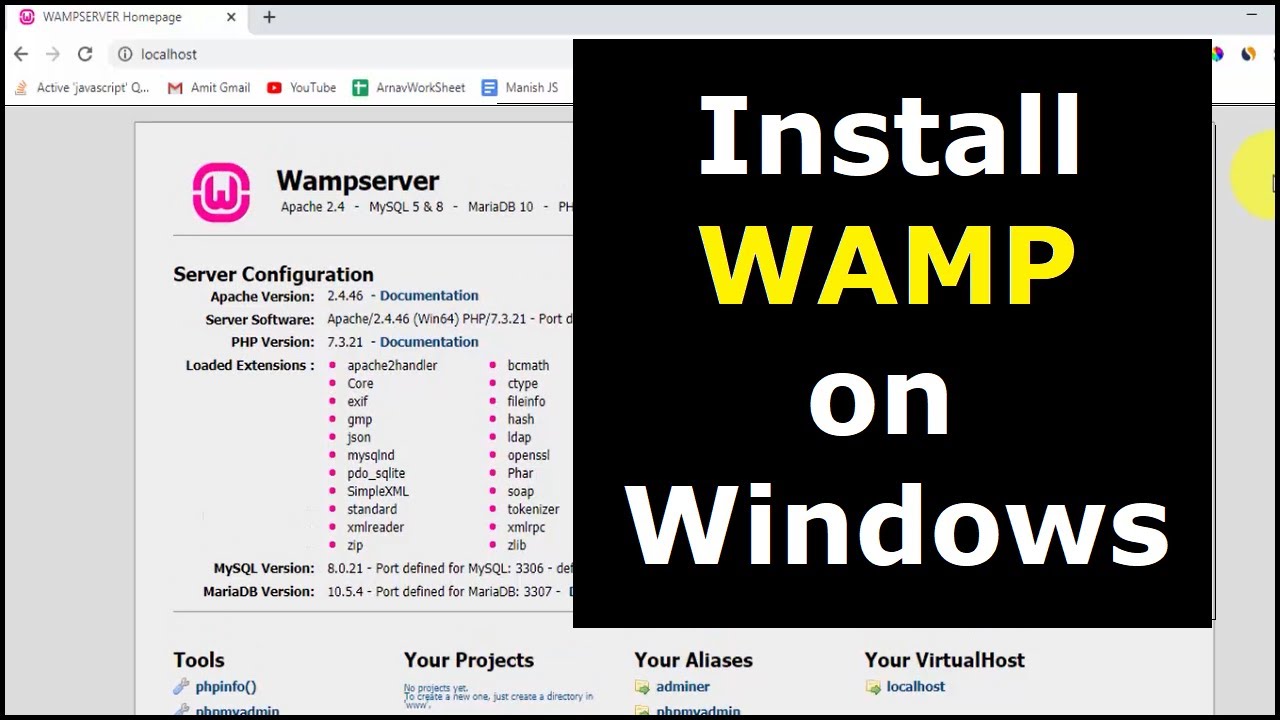Viewport: 1280px width, 720px height.
Task: Open Apache Version Documentation link
Action: (x=429, y=296)
